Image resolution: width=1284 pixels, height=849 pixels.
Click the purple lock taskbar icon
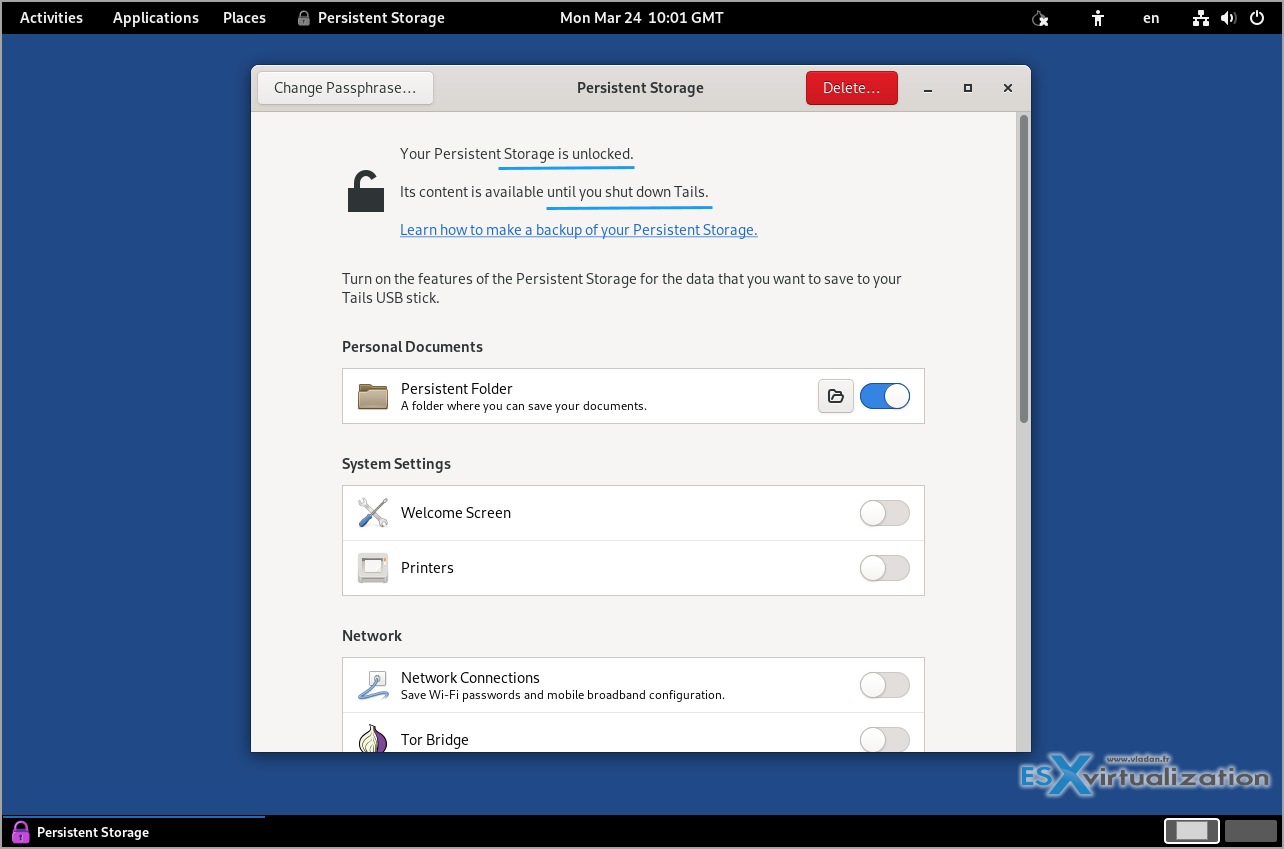[20, 832]
